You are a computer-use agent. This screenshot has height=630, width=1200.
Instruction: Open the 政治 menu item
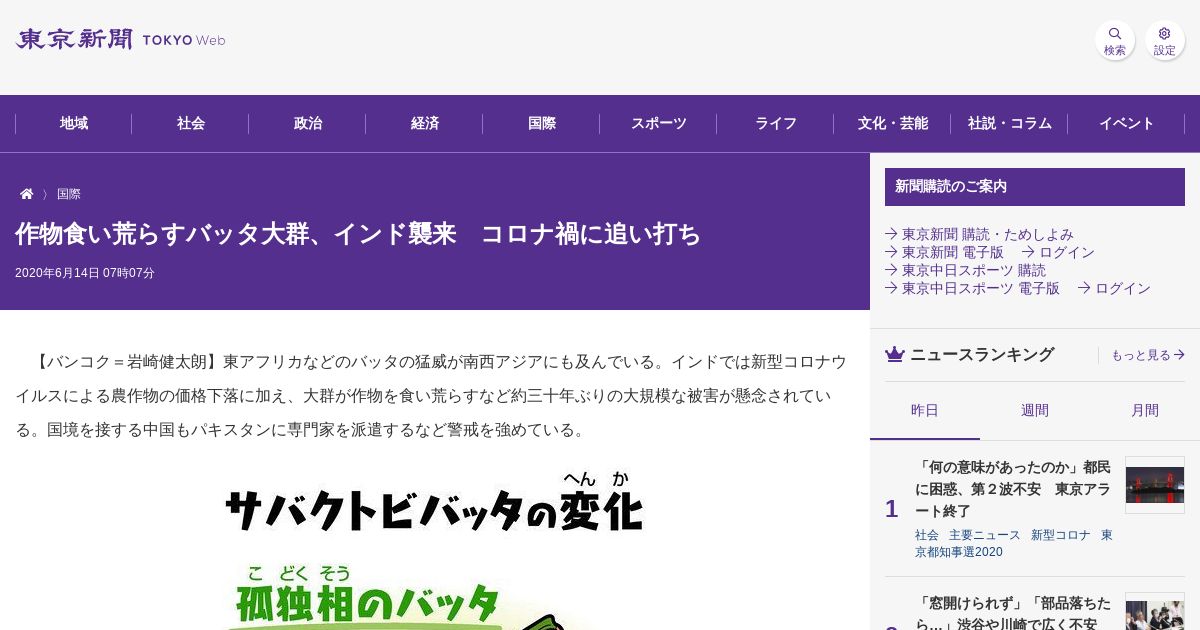click(308, 124)
